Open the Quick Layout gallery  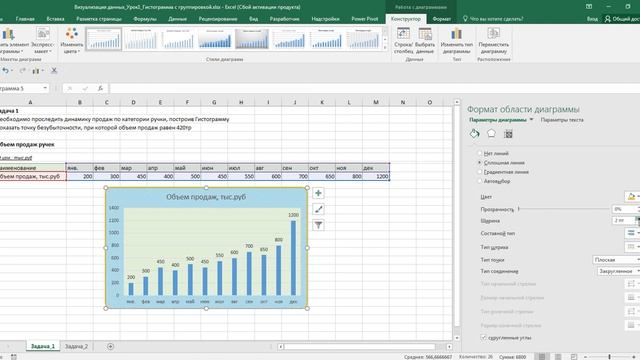pos(42,41)
